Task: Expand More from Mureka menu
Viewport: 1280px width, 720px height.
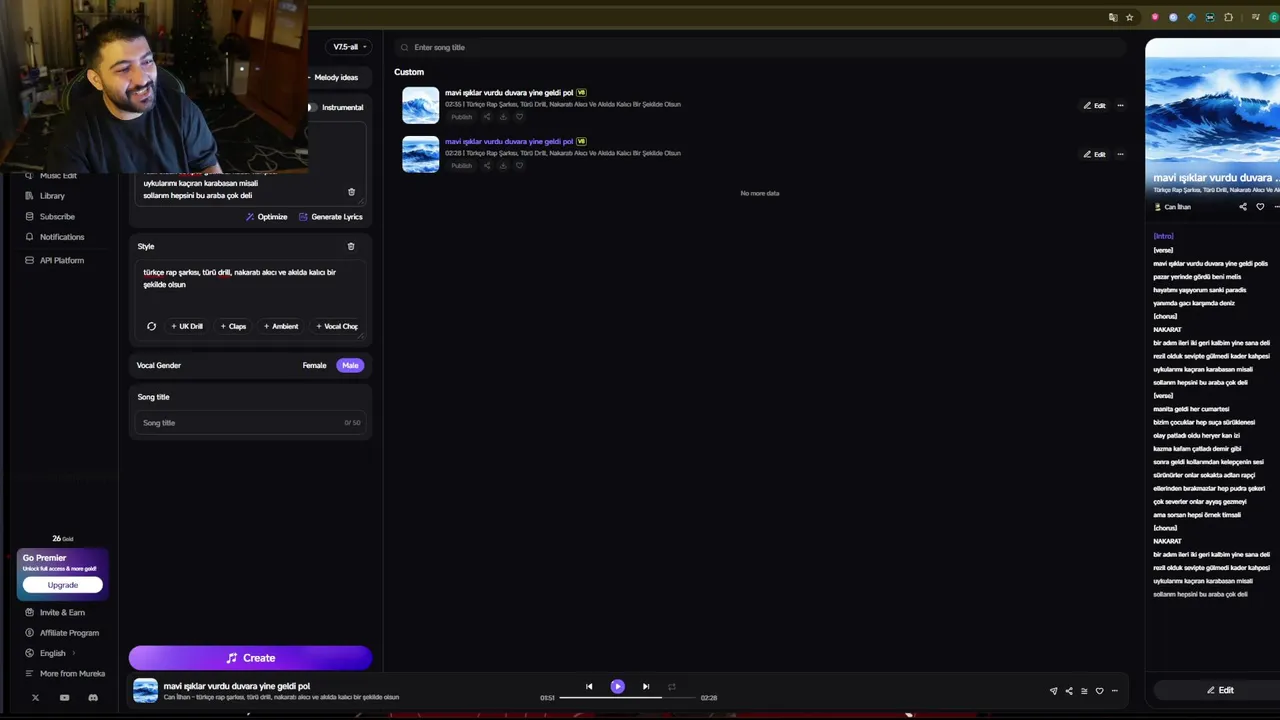Action: coord(65,673)
